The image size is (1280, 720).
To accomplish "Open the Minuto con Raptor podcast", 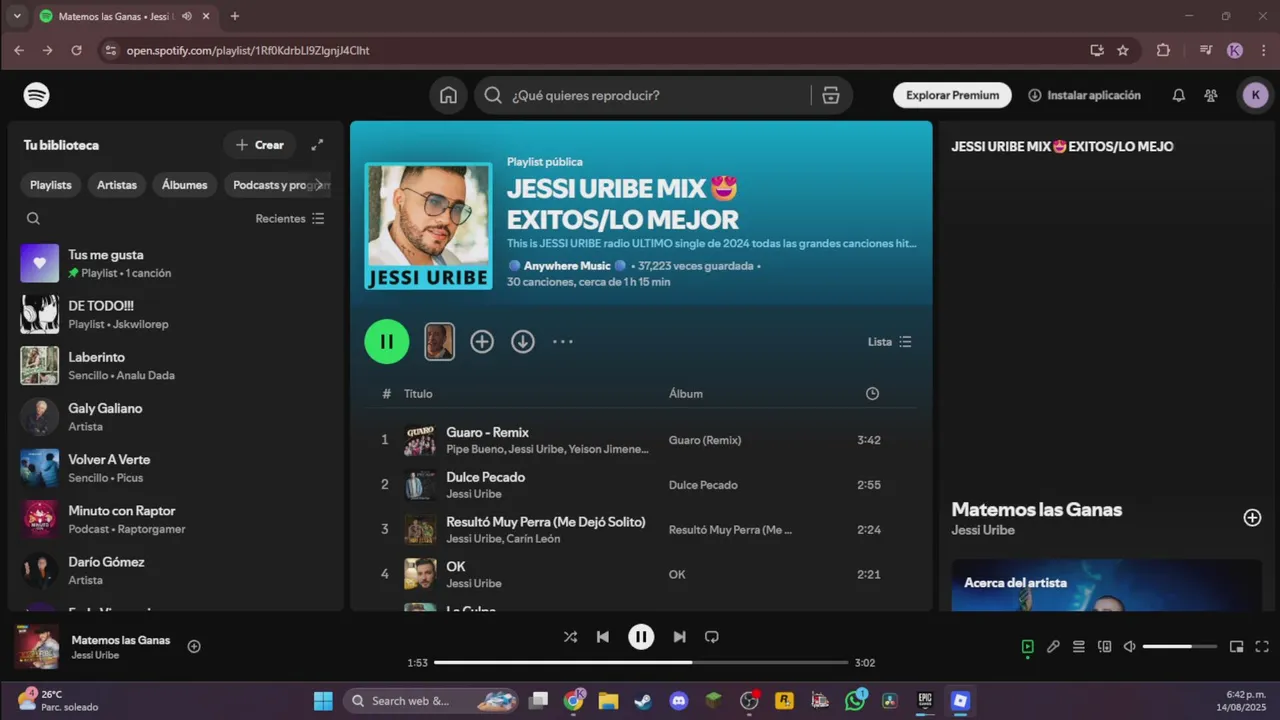I will pyautogui.click(x=175, y=519).
